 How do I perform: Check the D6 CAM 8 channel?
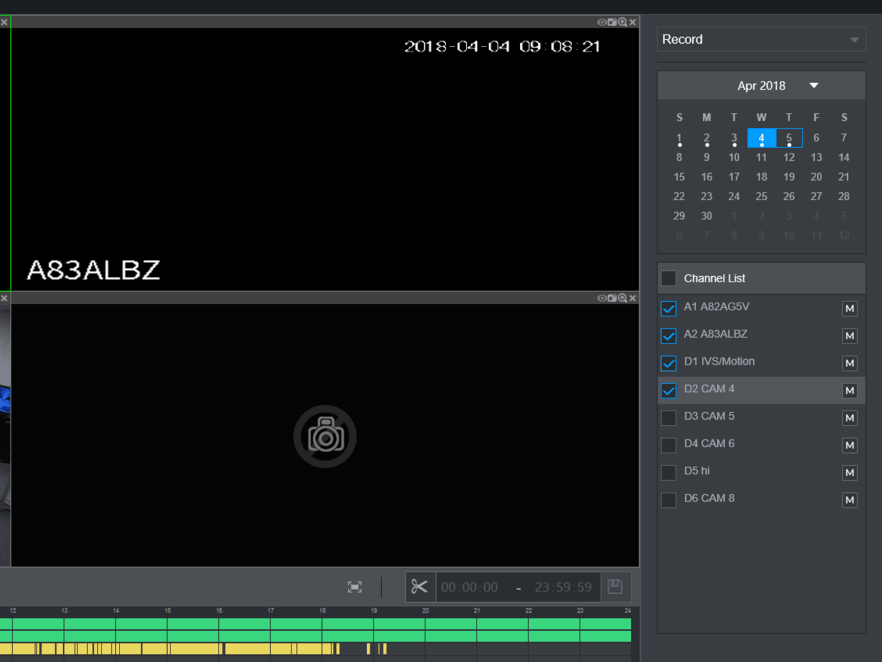coord(669,500)
